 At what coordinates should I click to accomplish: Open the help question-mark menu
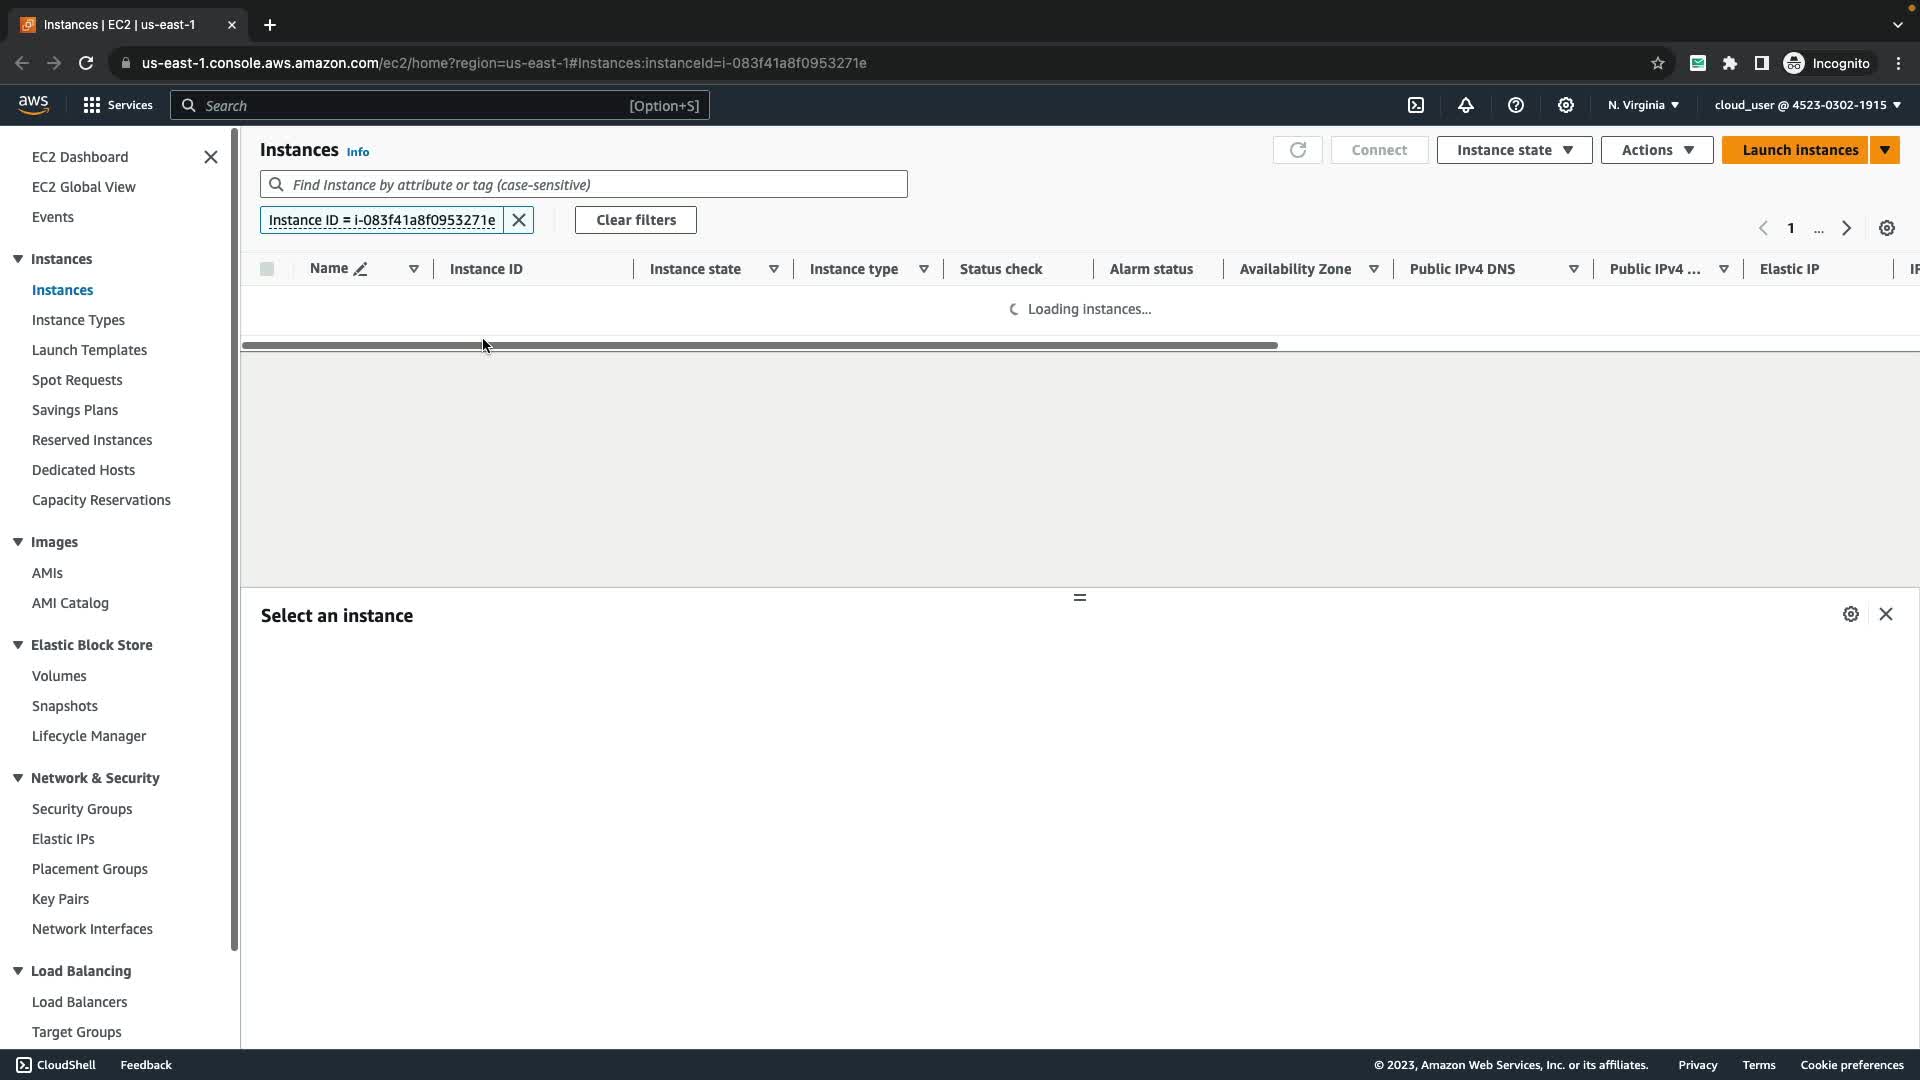pos(1516,105)
